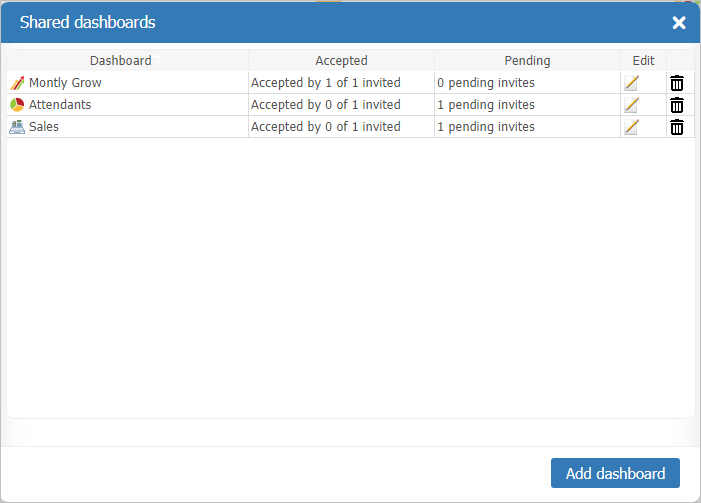This screenshot has height=503, width=701.
Task: Click the Pending column header
Action: tap(527, 61)
